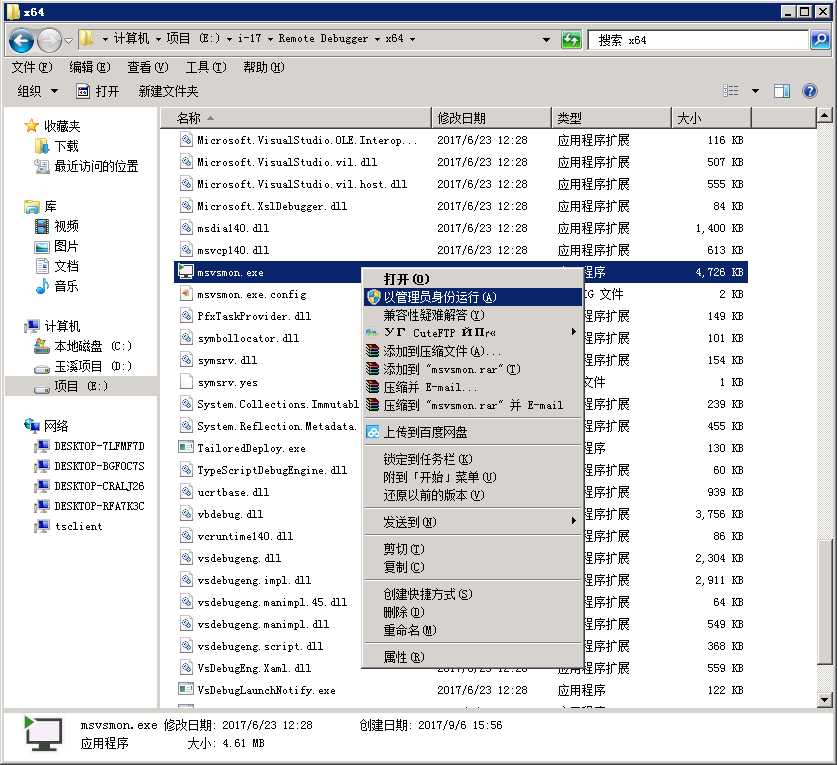Click the Back navigation arrow button
The image size is (837, 765).
coord(21,41)
